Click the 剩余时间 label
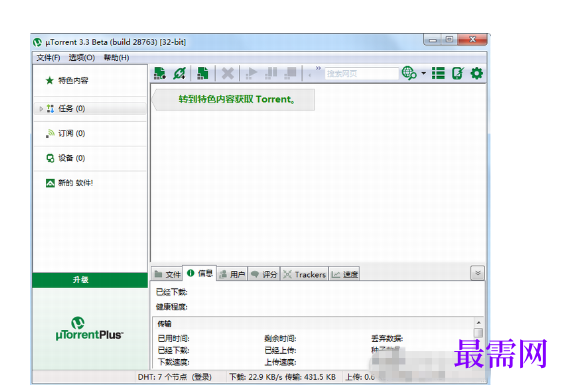Image resolution: width=566 pixels, height=385 pixels. 280,338
